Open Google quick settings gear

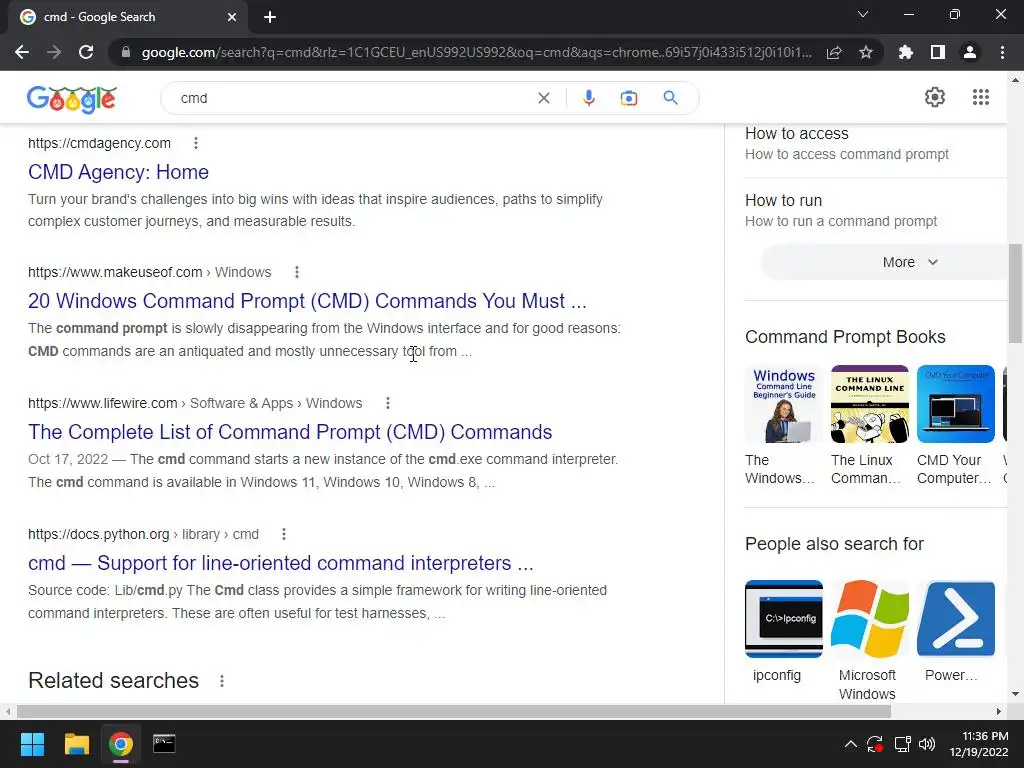coord(935,97)
